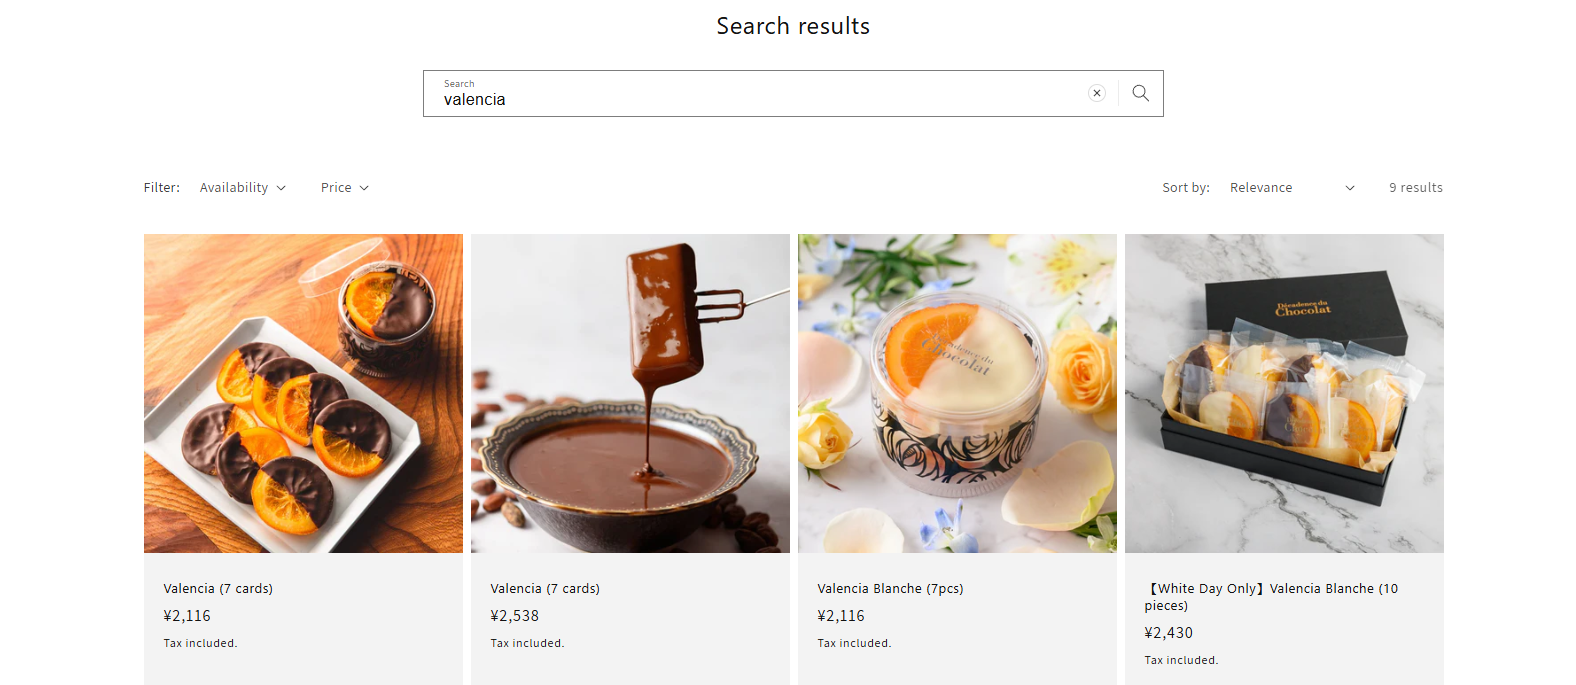Click the black Chocolat gift box image
This screenshot has width=1576, height=685.
[x=1284, y=393]
